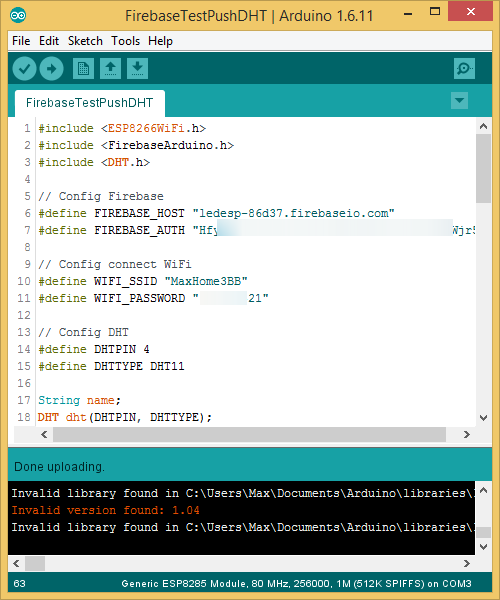
Task: Click the console scroll-up arrow
Action: click(484, 490)
